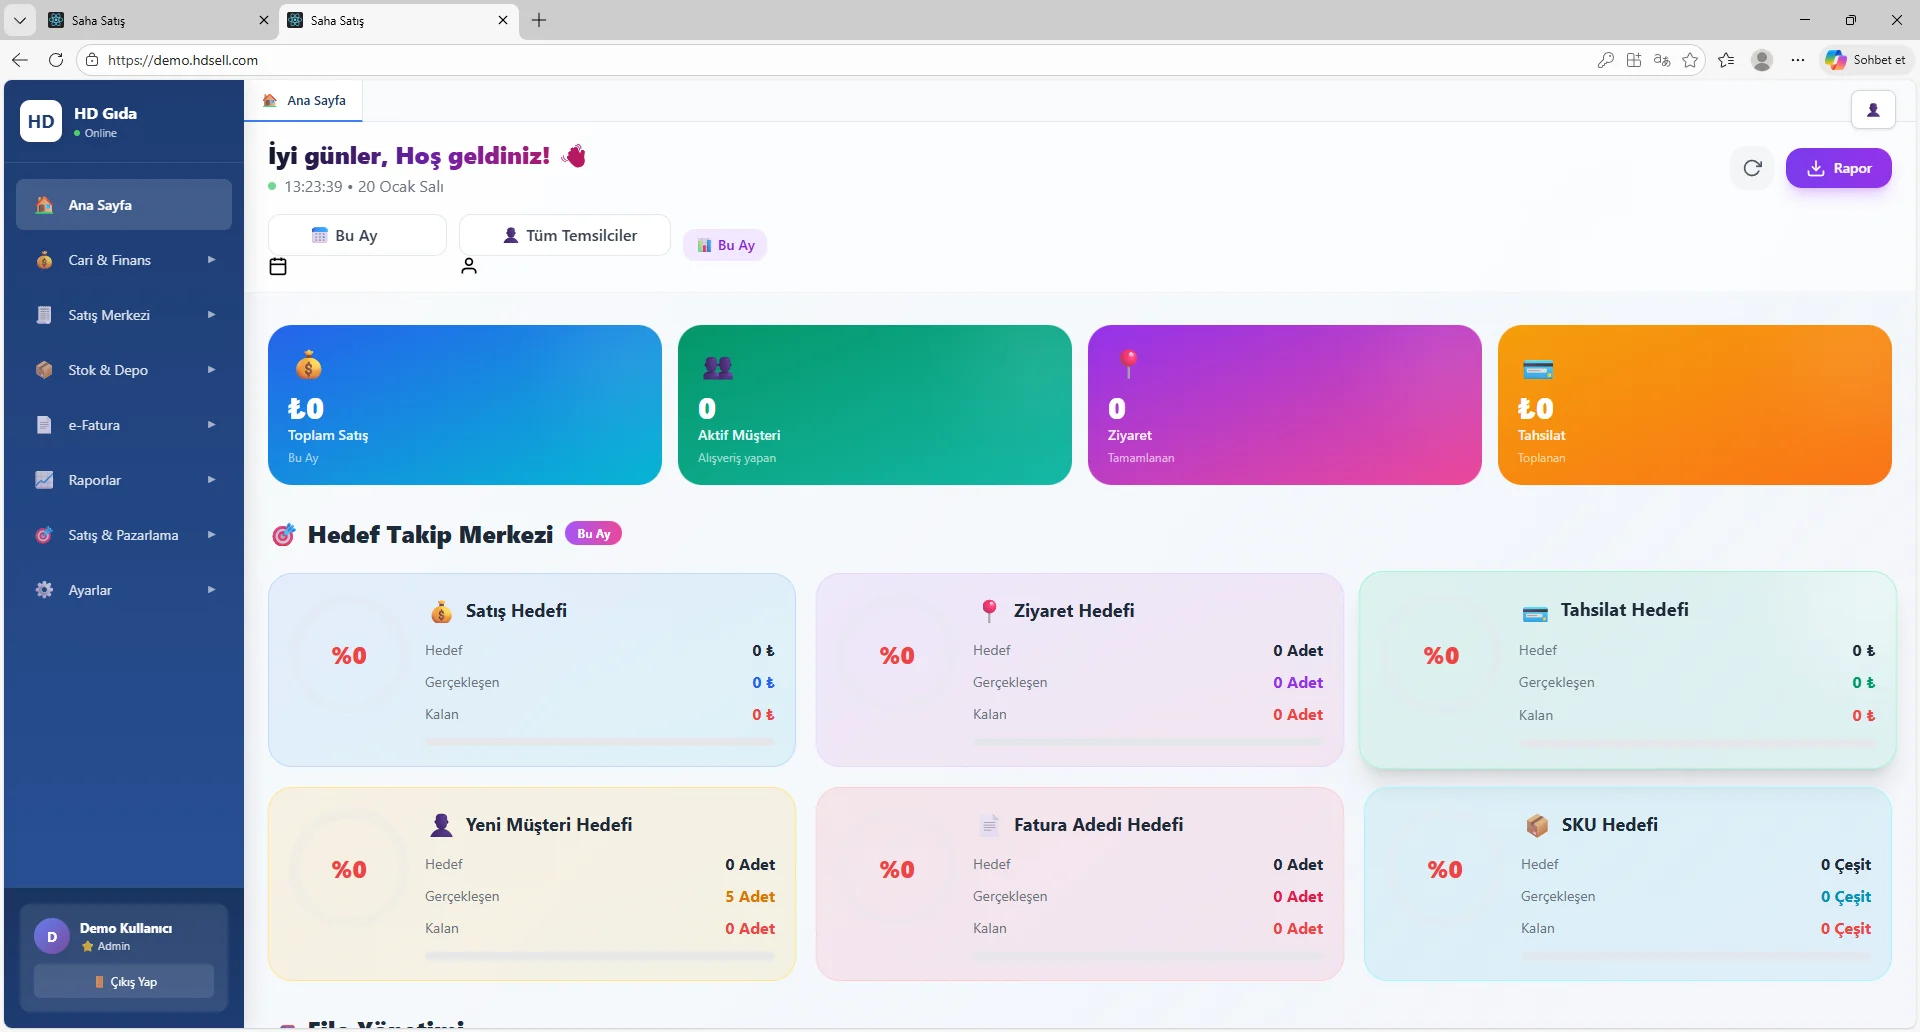Open Satış & Pazarlama from the sidebar
The width and height of the screenshot is (1920, 1032).
[123, 535]
